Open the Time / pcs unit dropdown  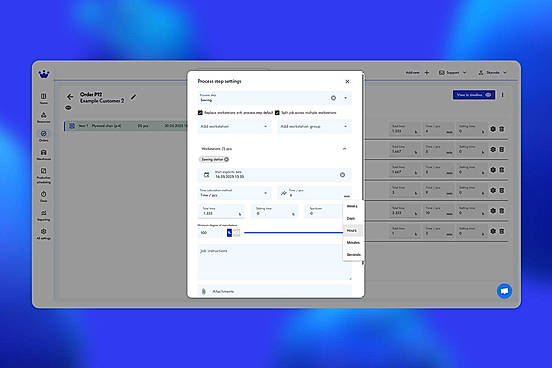(347, 196)
